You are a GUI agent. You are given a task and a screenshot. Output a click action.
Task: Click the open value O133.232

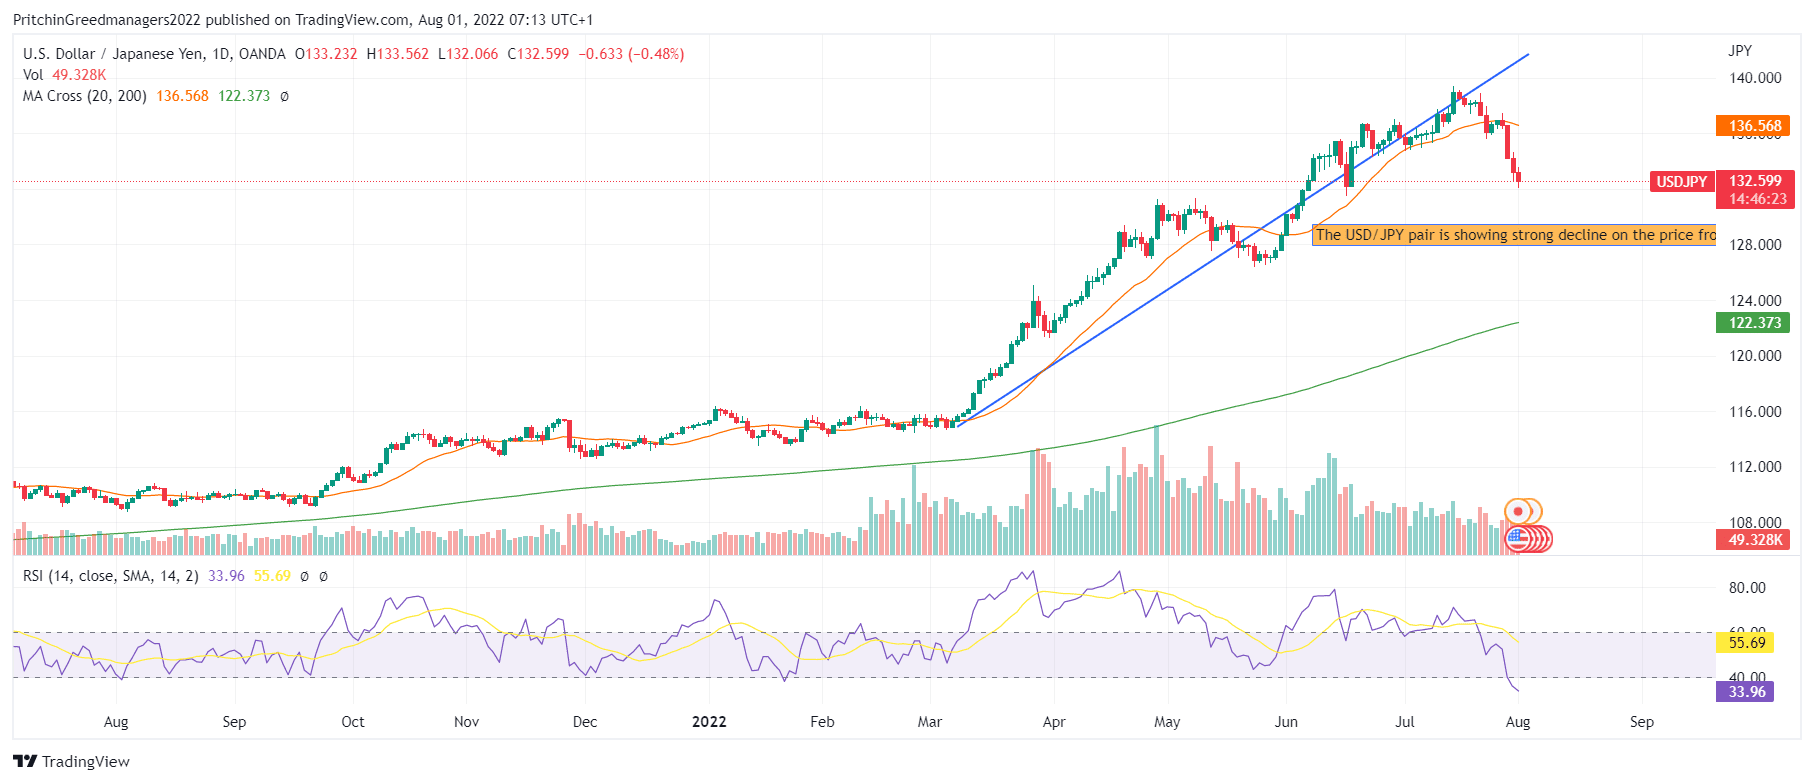(326, 54)
